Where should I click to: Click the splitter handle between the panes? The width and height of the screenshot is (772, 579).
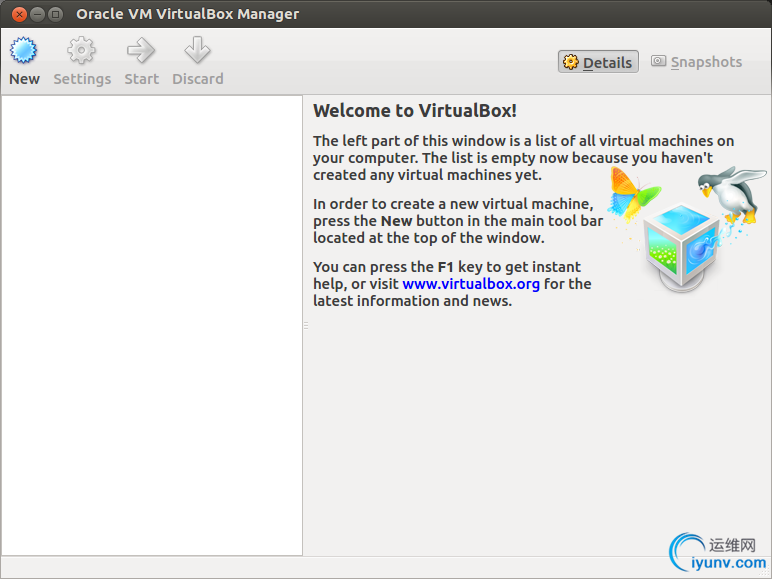coord(306,325)
